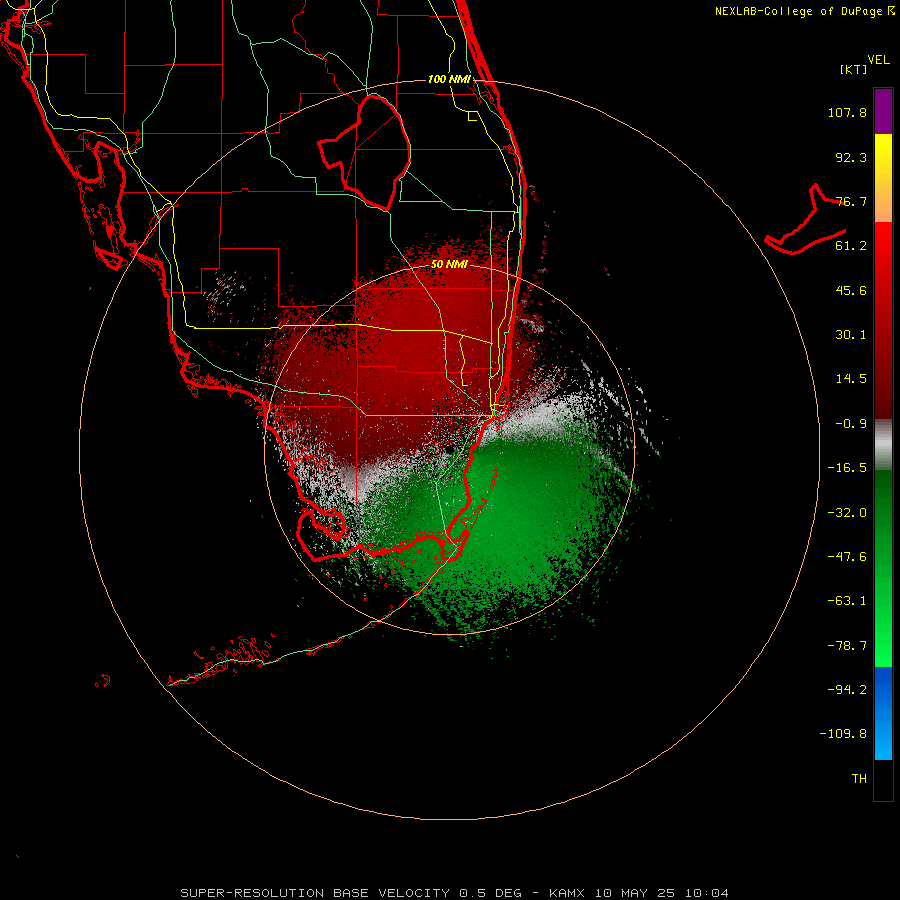Screen dimensions: 900x900
Task: Click the 92.3 velocity scale value
Action: (851, 157)
